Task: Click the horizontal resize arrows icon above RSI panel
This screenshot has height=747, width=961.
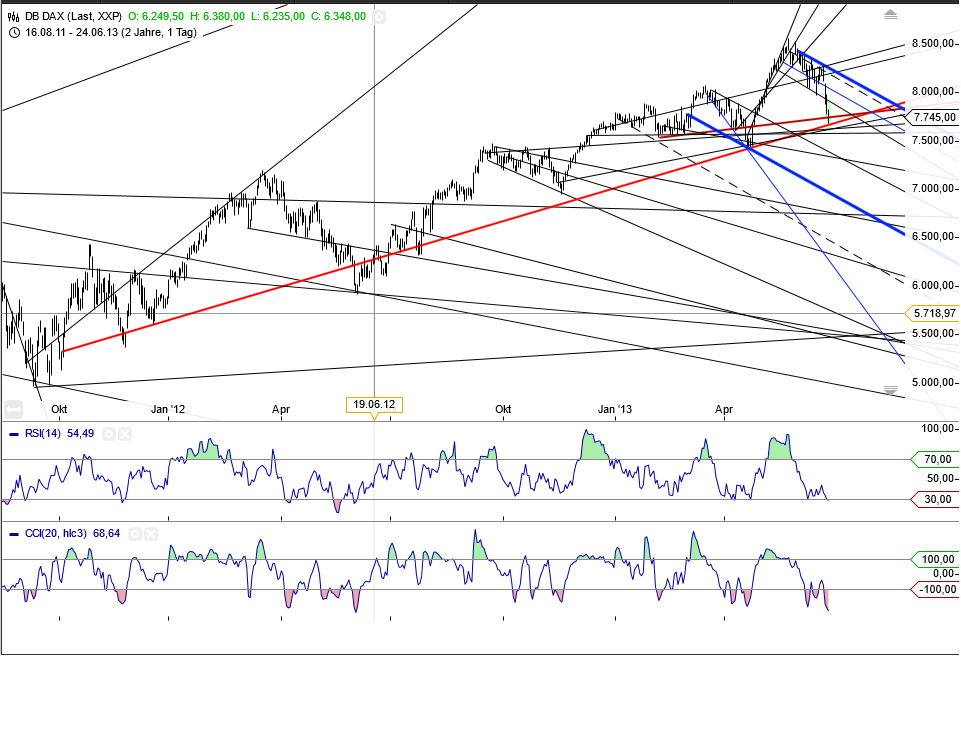Action: point(12,407)
